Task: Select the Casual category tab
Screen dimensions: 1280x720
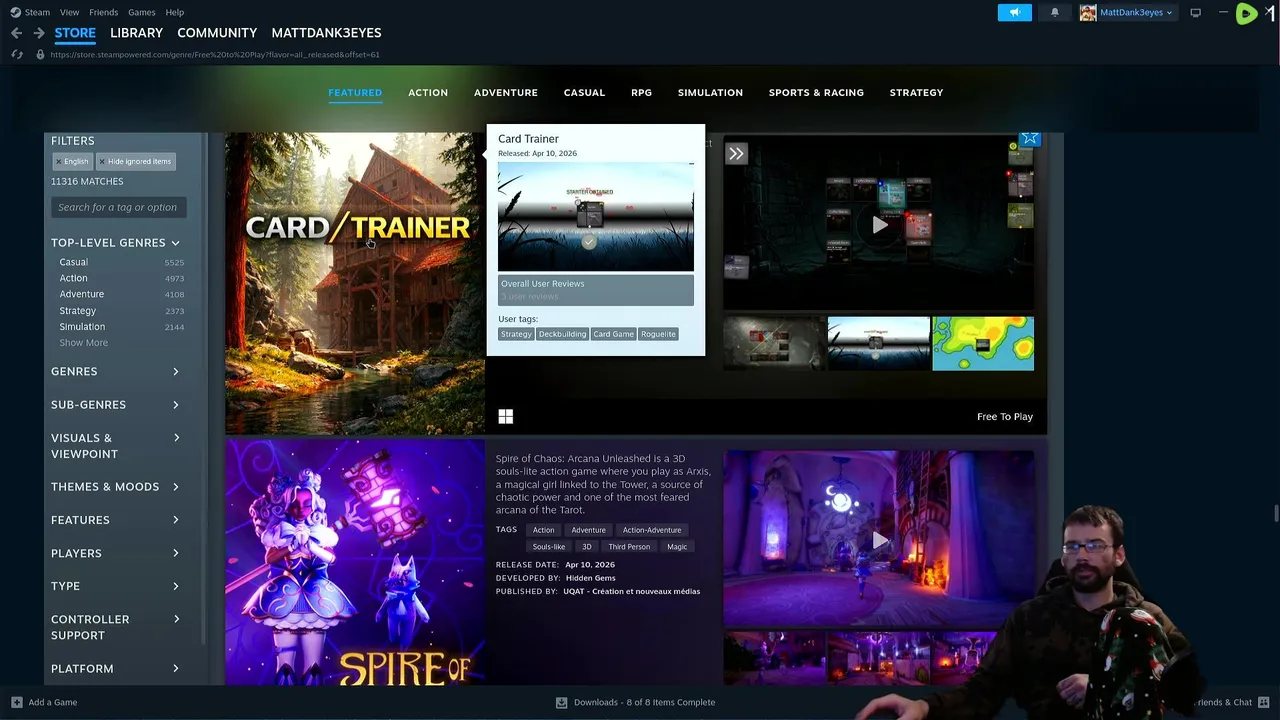Action: click(x=584, y=92)
